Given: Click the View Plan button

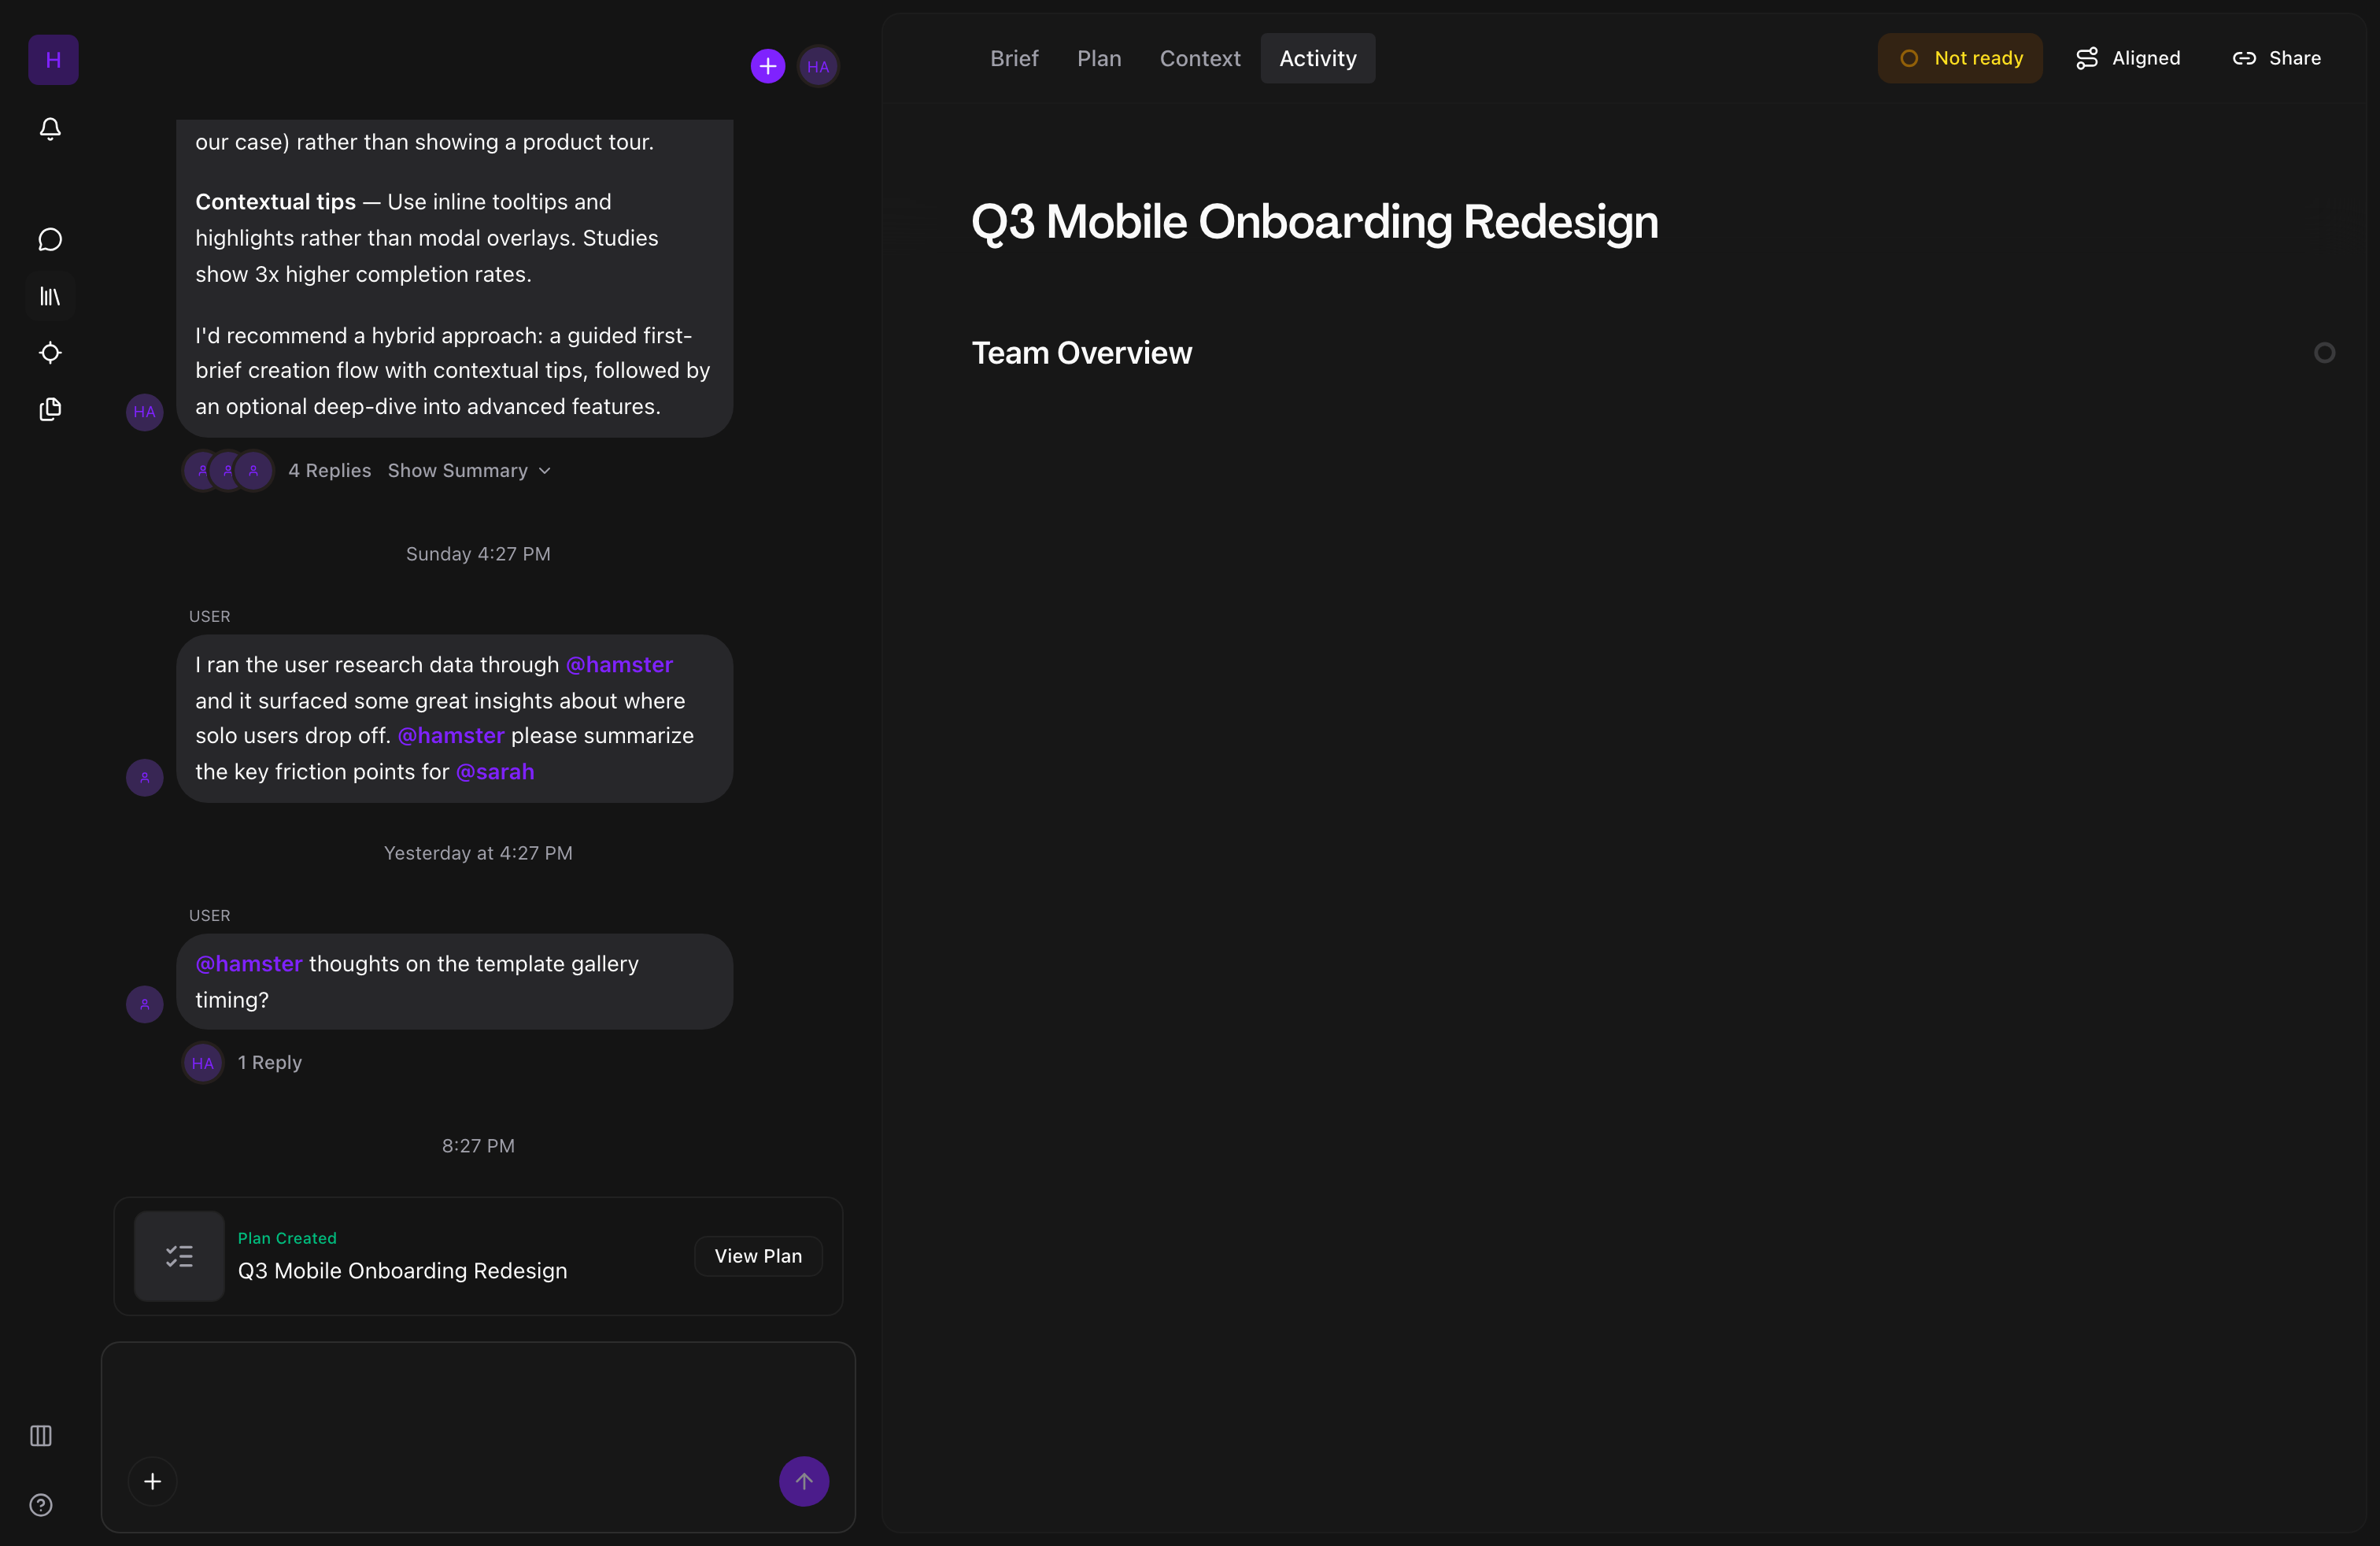Looking at the screenshot, I should (757, 1256).
